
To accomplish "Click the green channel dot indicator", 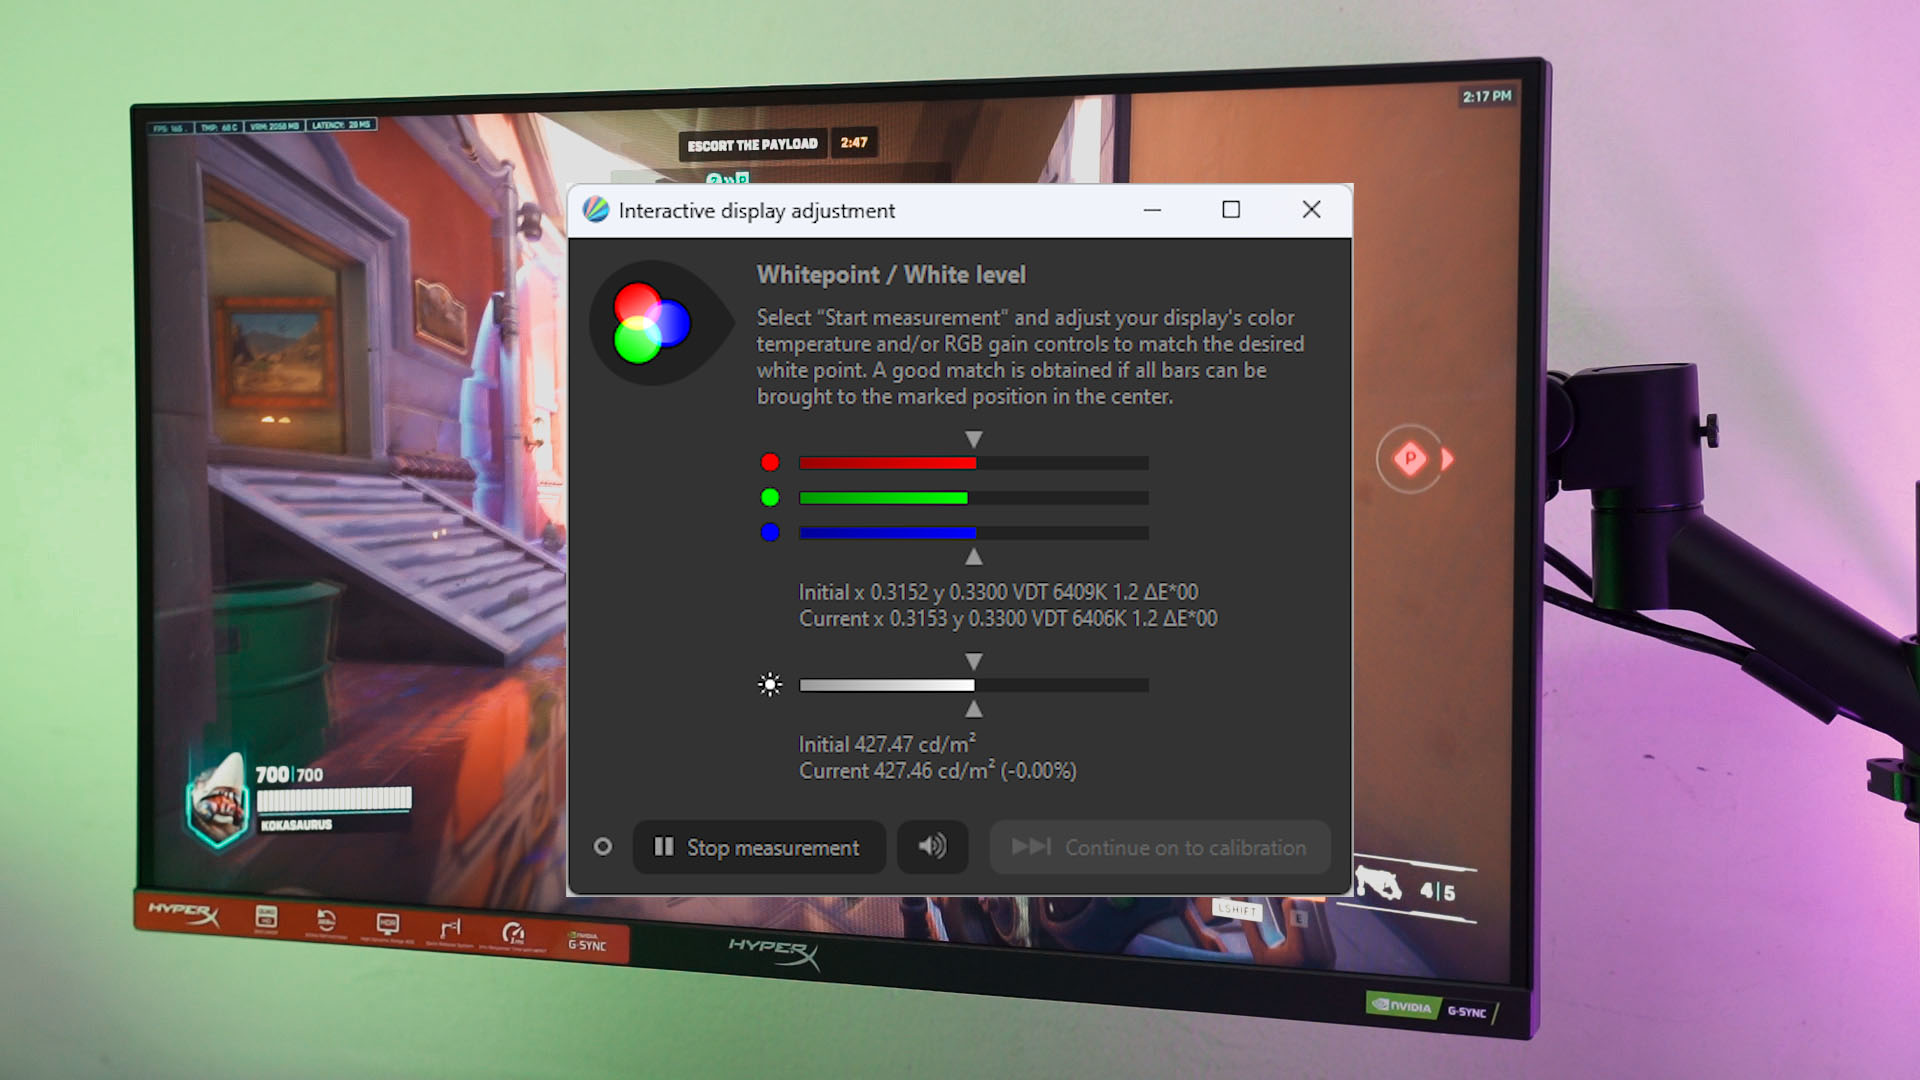I will [x=770, y=497].
